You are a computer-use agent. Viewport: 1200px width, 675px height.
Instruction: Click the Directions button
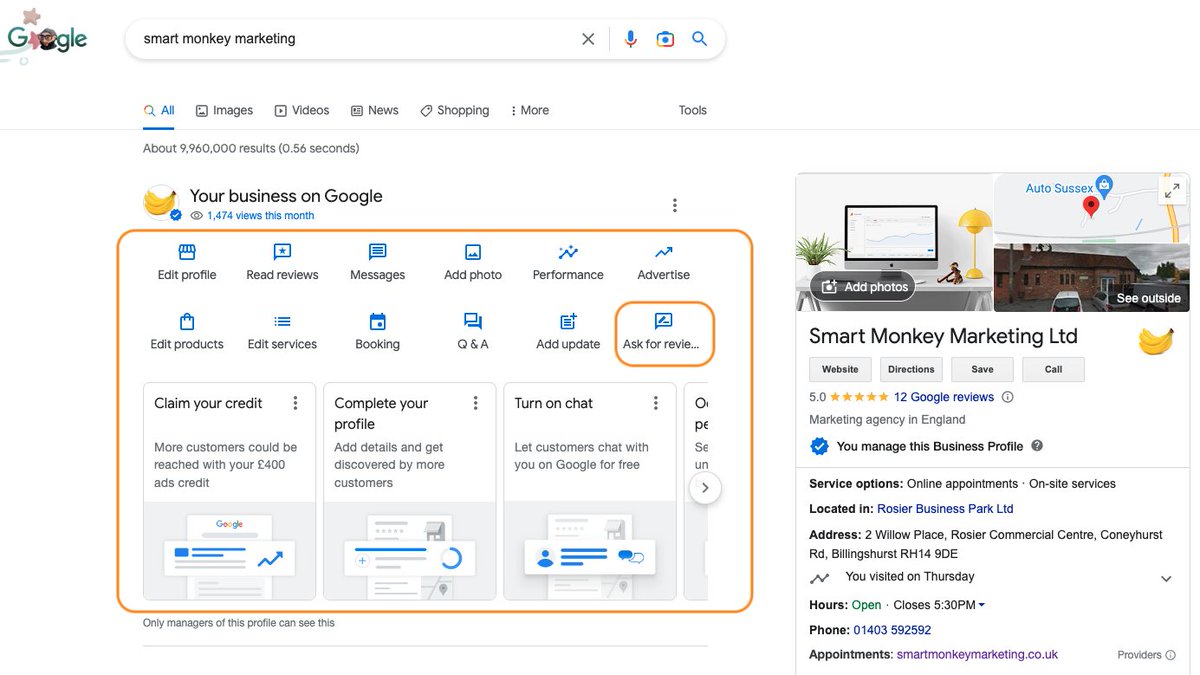click(x=912, y=369)
